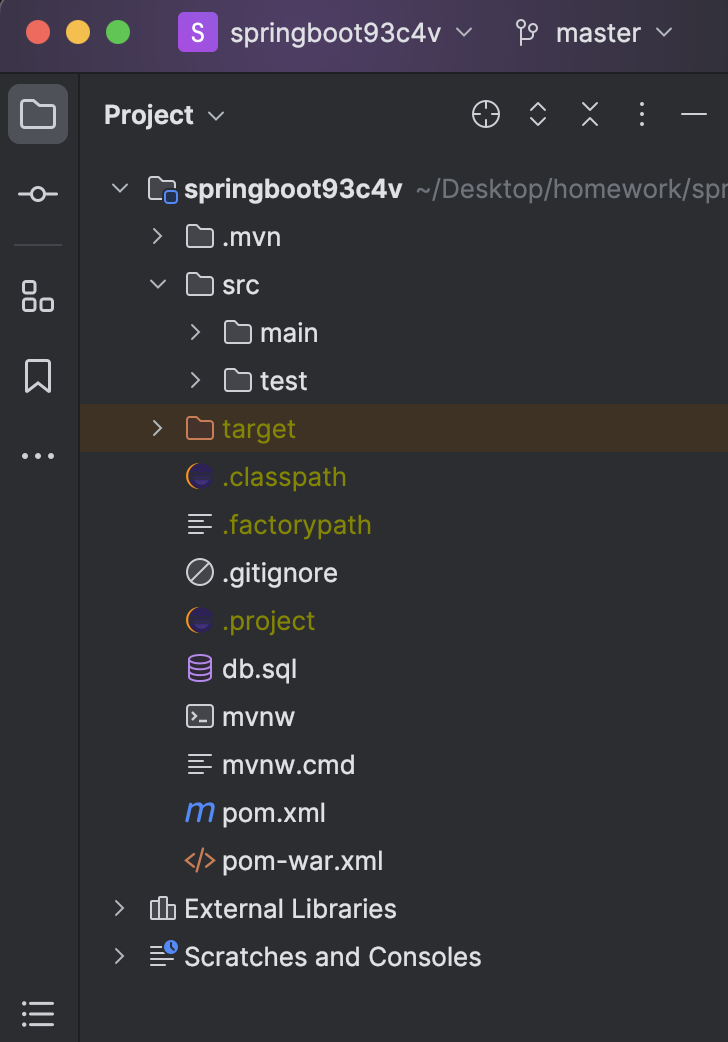Expand the .mvn folder
The width and height of the screenshot is (728, 1042).
coord(157,237)
